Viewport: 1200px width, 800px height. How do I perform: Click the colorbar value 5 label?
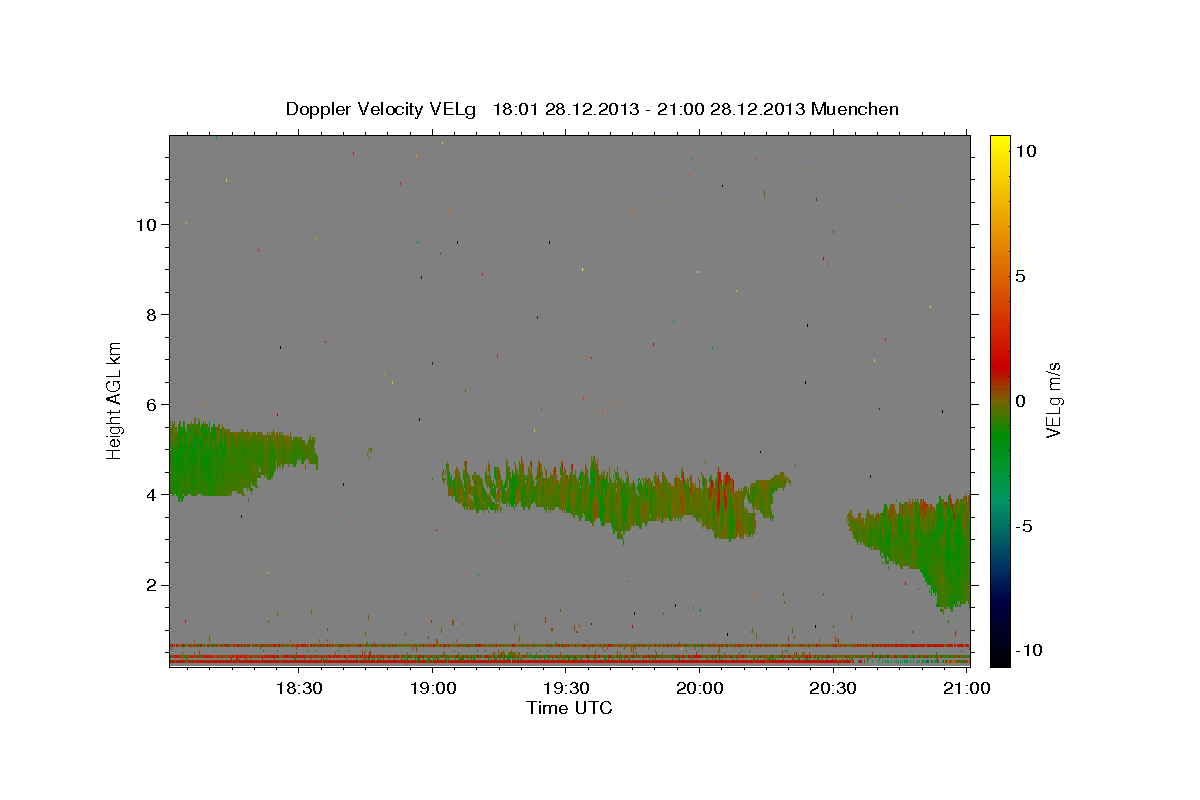pyautogui.click(x=1020, y=276)
